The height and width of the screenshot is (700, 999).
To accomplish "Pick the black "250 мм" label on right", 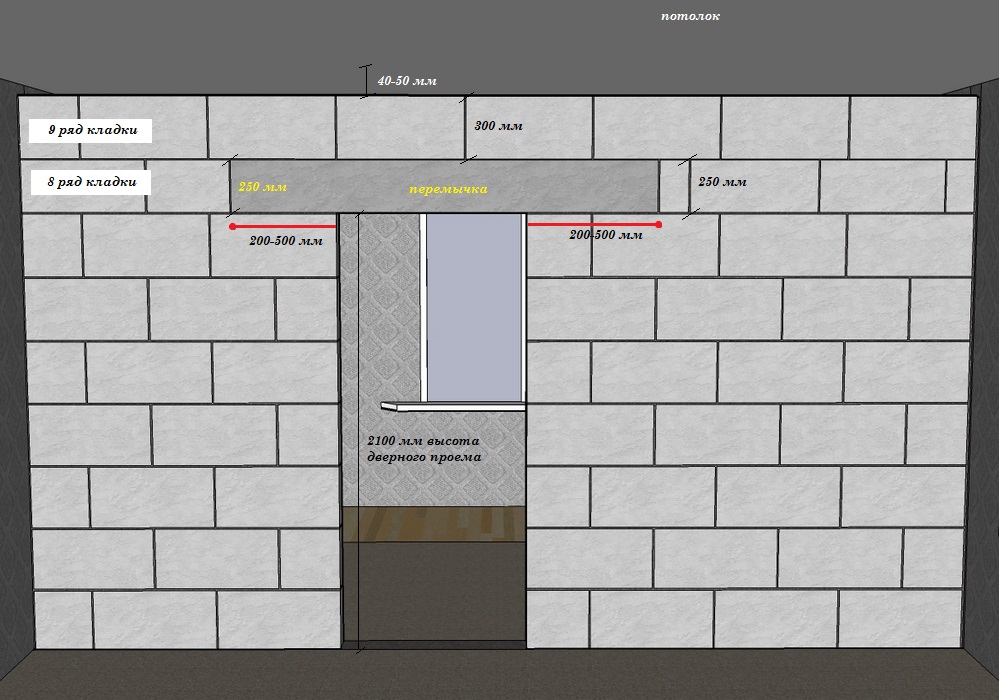I will [721, 182].
